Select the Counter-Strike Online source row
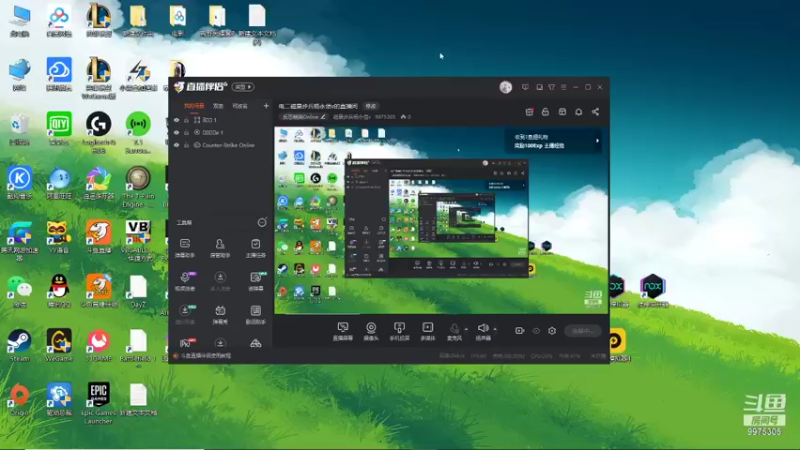 [x=220, y=145]
